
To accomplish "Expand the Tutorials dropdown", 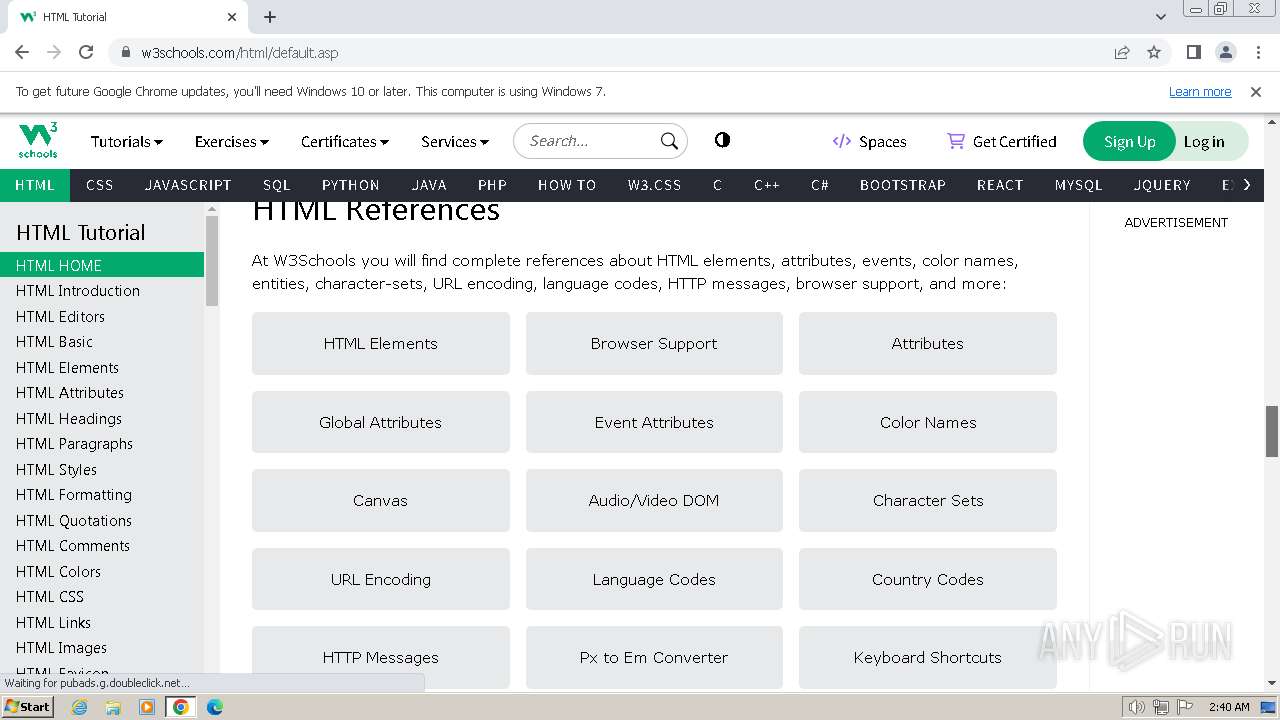I will tap(127, 141).
